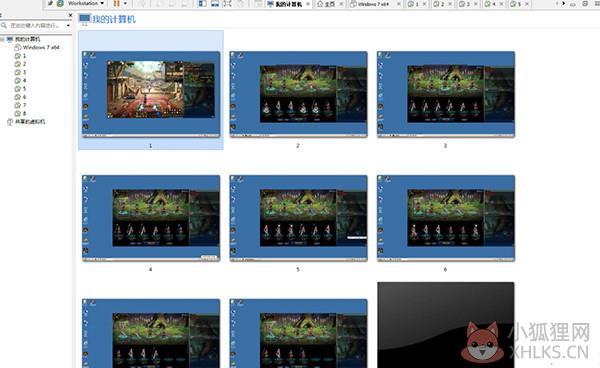The width and height of the screenshot is (600, 368).
Task: Click the green VMware icon left of Workstation
Action: (60, 3)
